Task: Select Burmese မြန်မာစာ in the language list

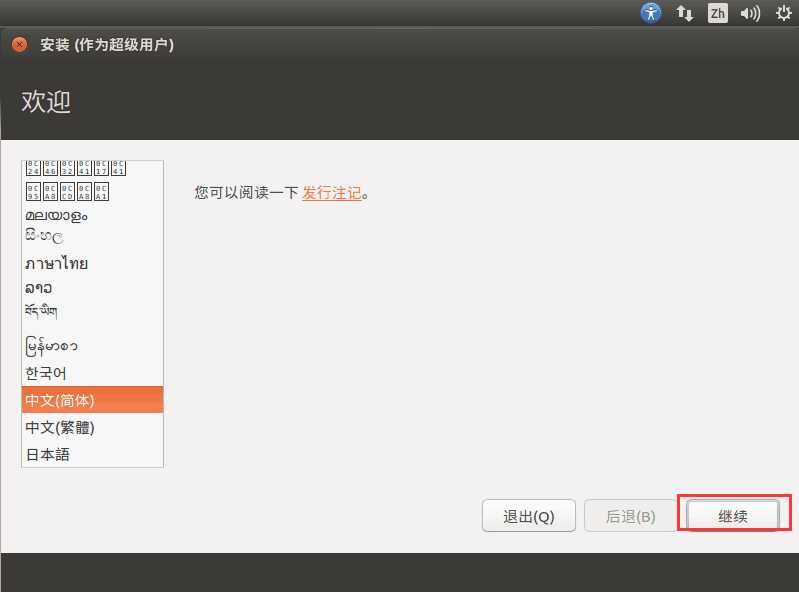Action: click(x=92, y=346)
